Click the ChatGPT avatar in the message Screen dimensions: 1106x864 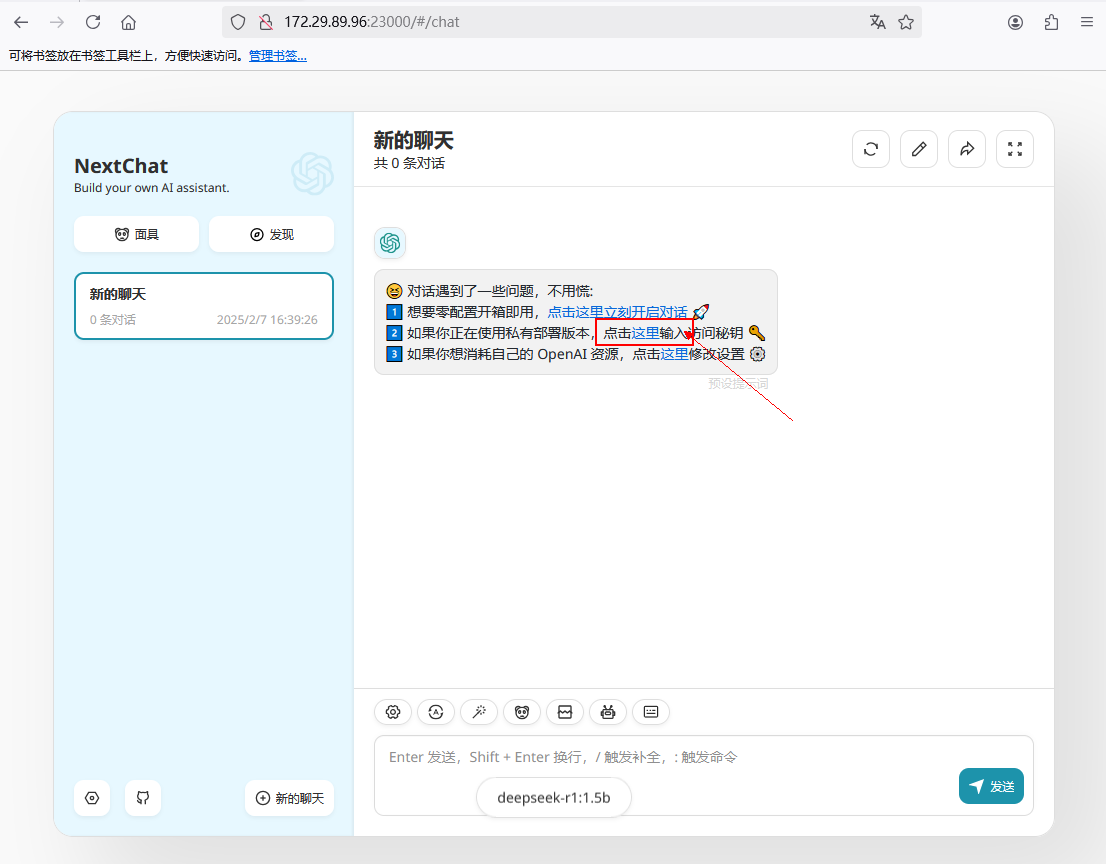click(390, 243)
